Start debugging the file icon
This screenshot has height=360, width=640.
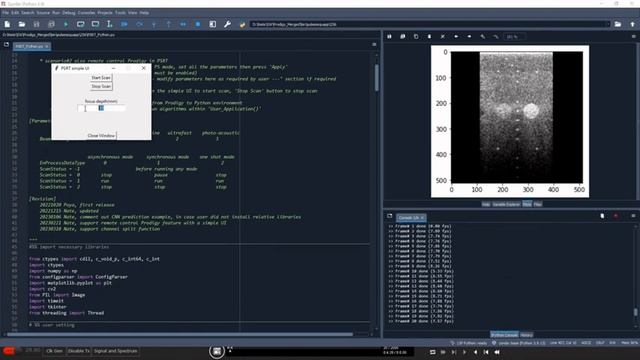[124, 24]
